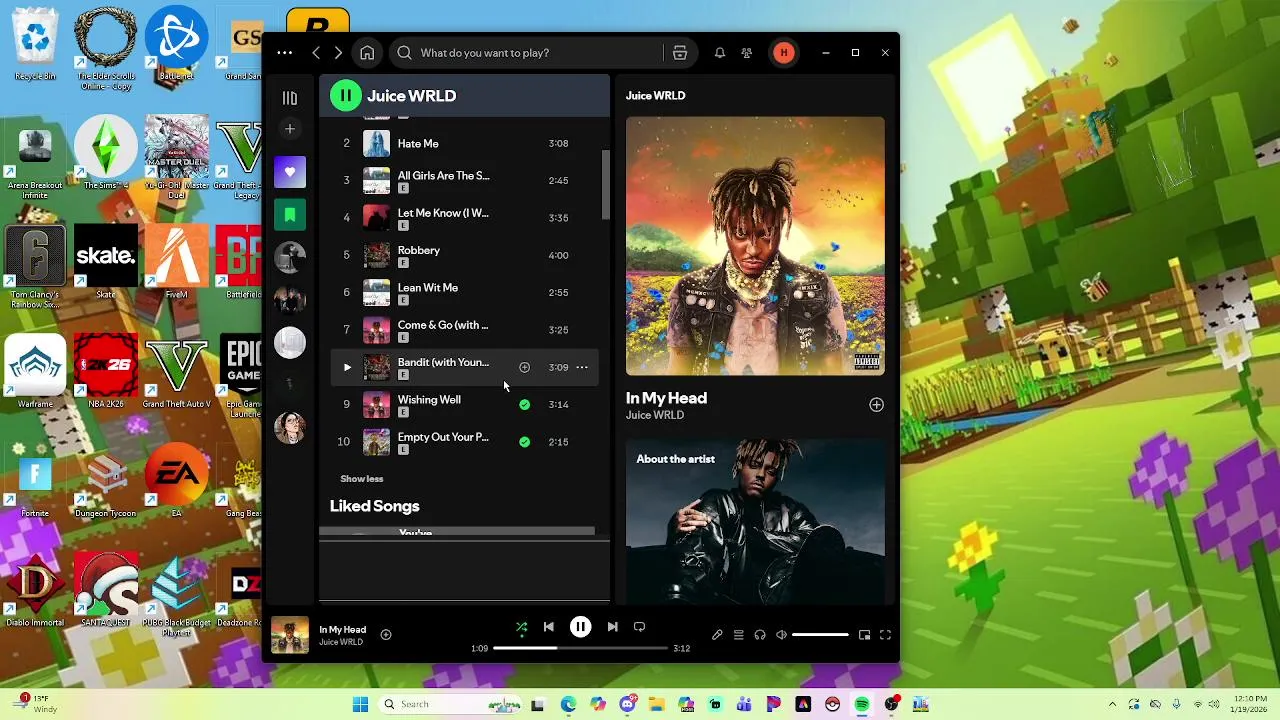Open Your Episodes green bookmark in sidebar
Image resolution: width=1280 pixels, height=720 pixels.
(290, 215)
